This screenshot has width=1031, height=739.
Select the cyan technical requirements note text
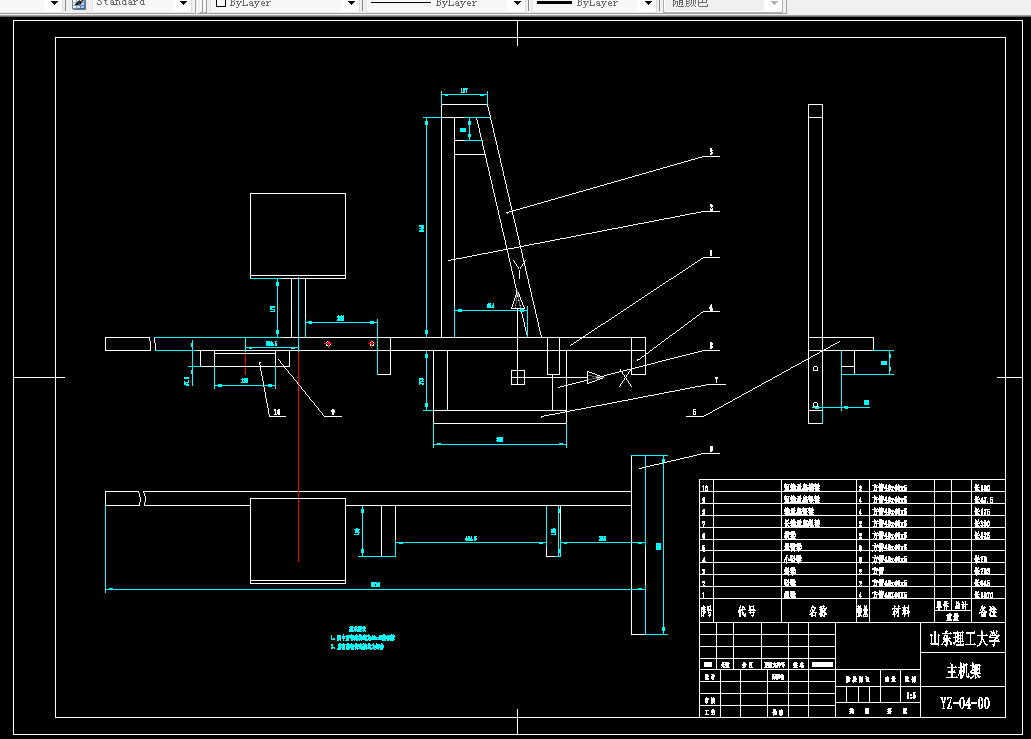click(x=362, y=638)
